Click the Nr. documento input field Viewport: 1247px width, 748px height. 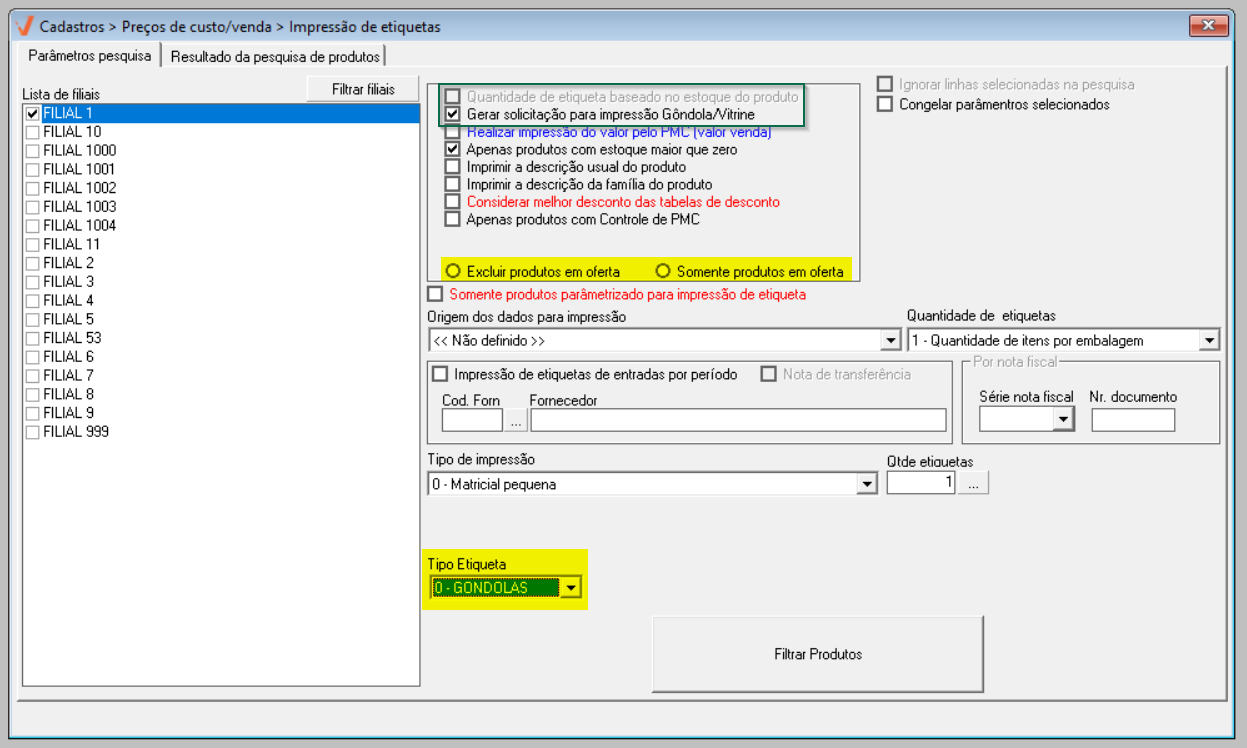pos(1133,421)
